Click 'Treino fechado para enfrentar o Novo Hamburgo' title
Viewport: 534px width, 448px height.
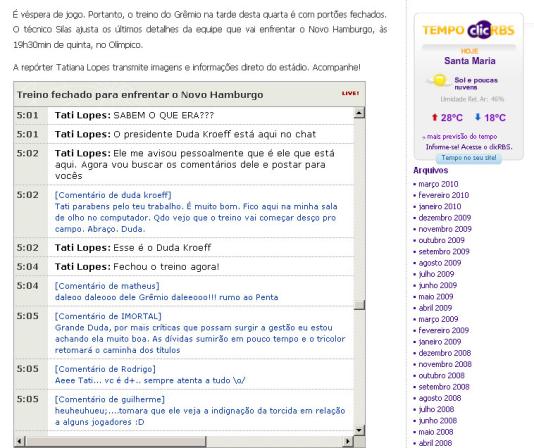coord(140,95)
